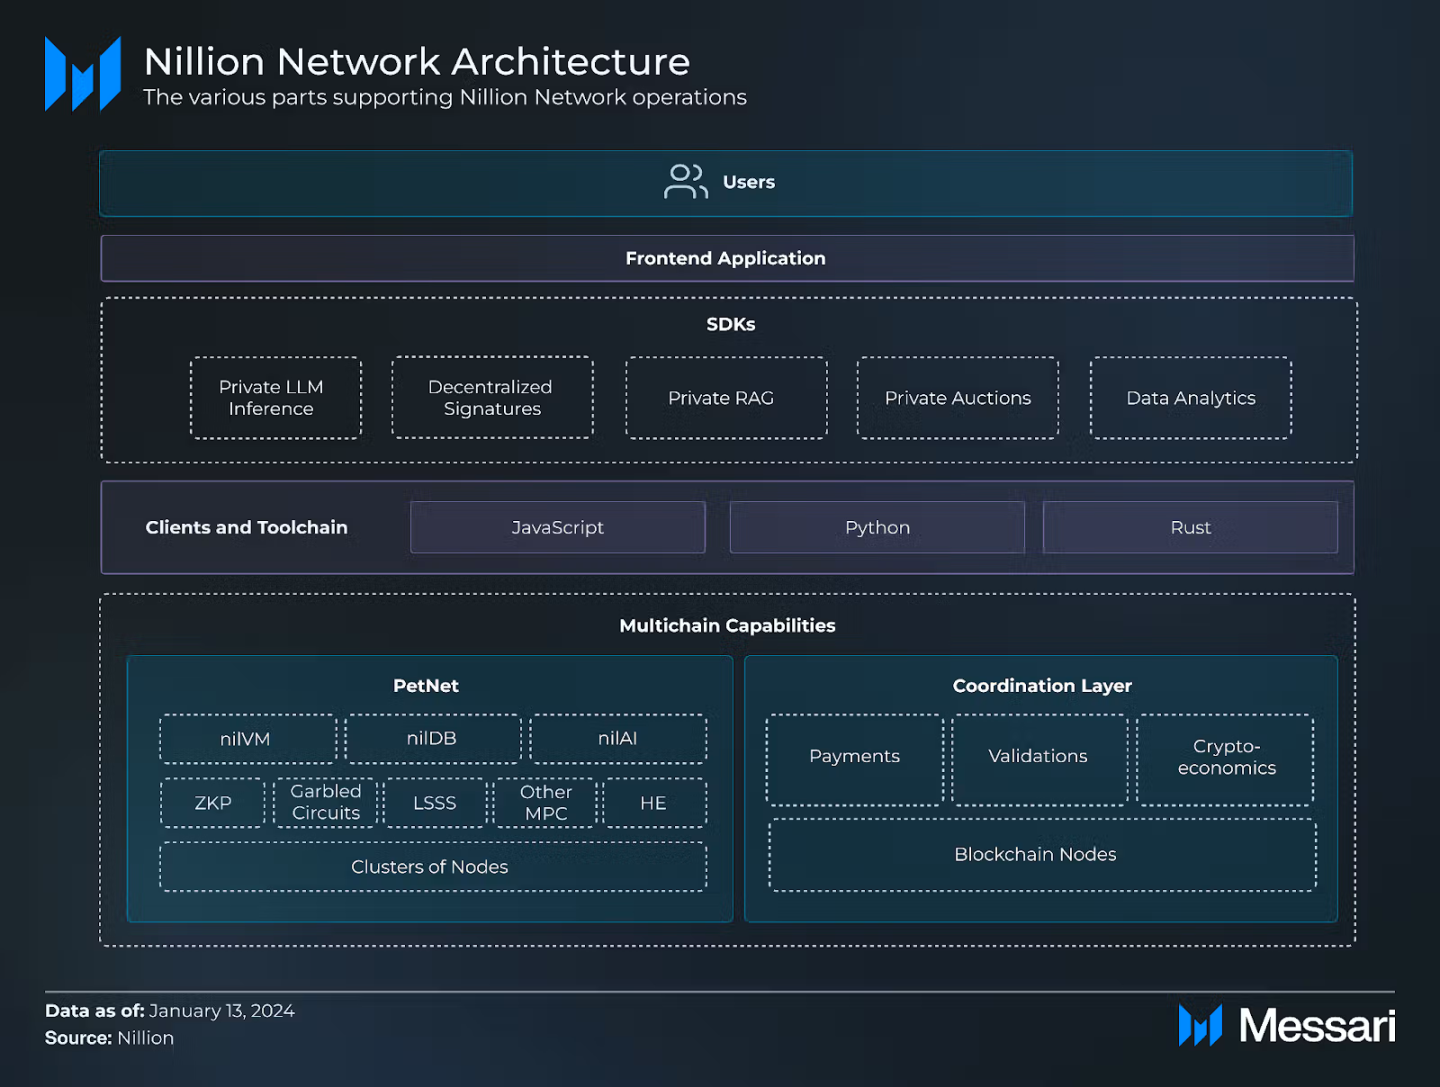Open the Data Analytics box

click(1190, 398)
